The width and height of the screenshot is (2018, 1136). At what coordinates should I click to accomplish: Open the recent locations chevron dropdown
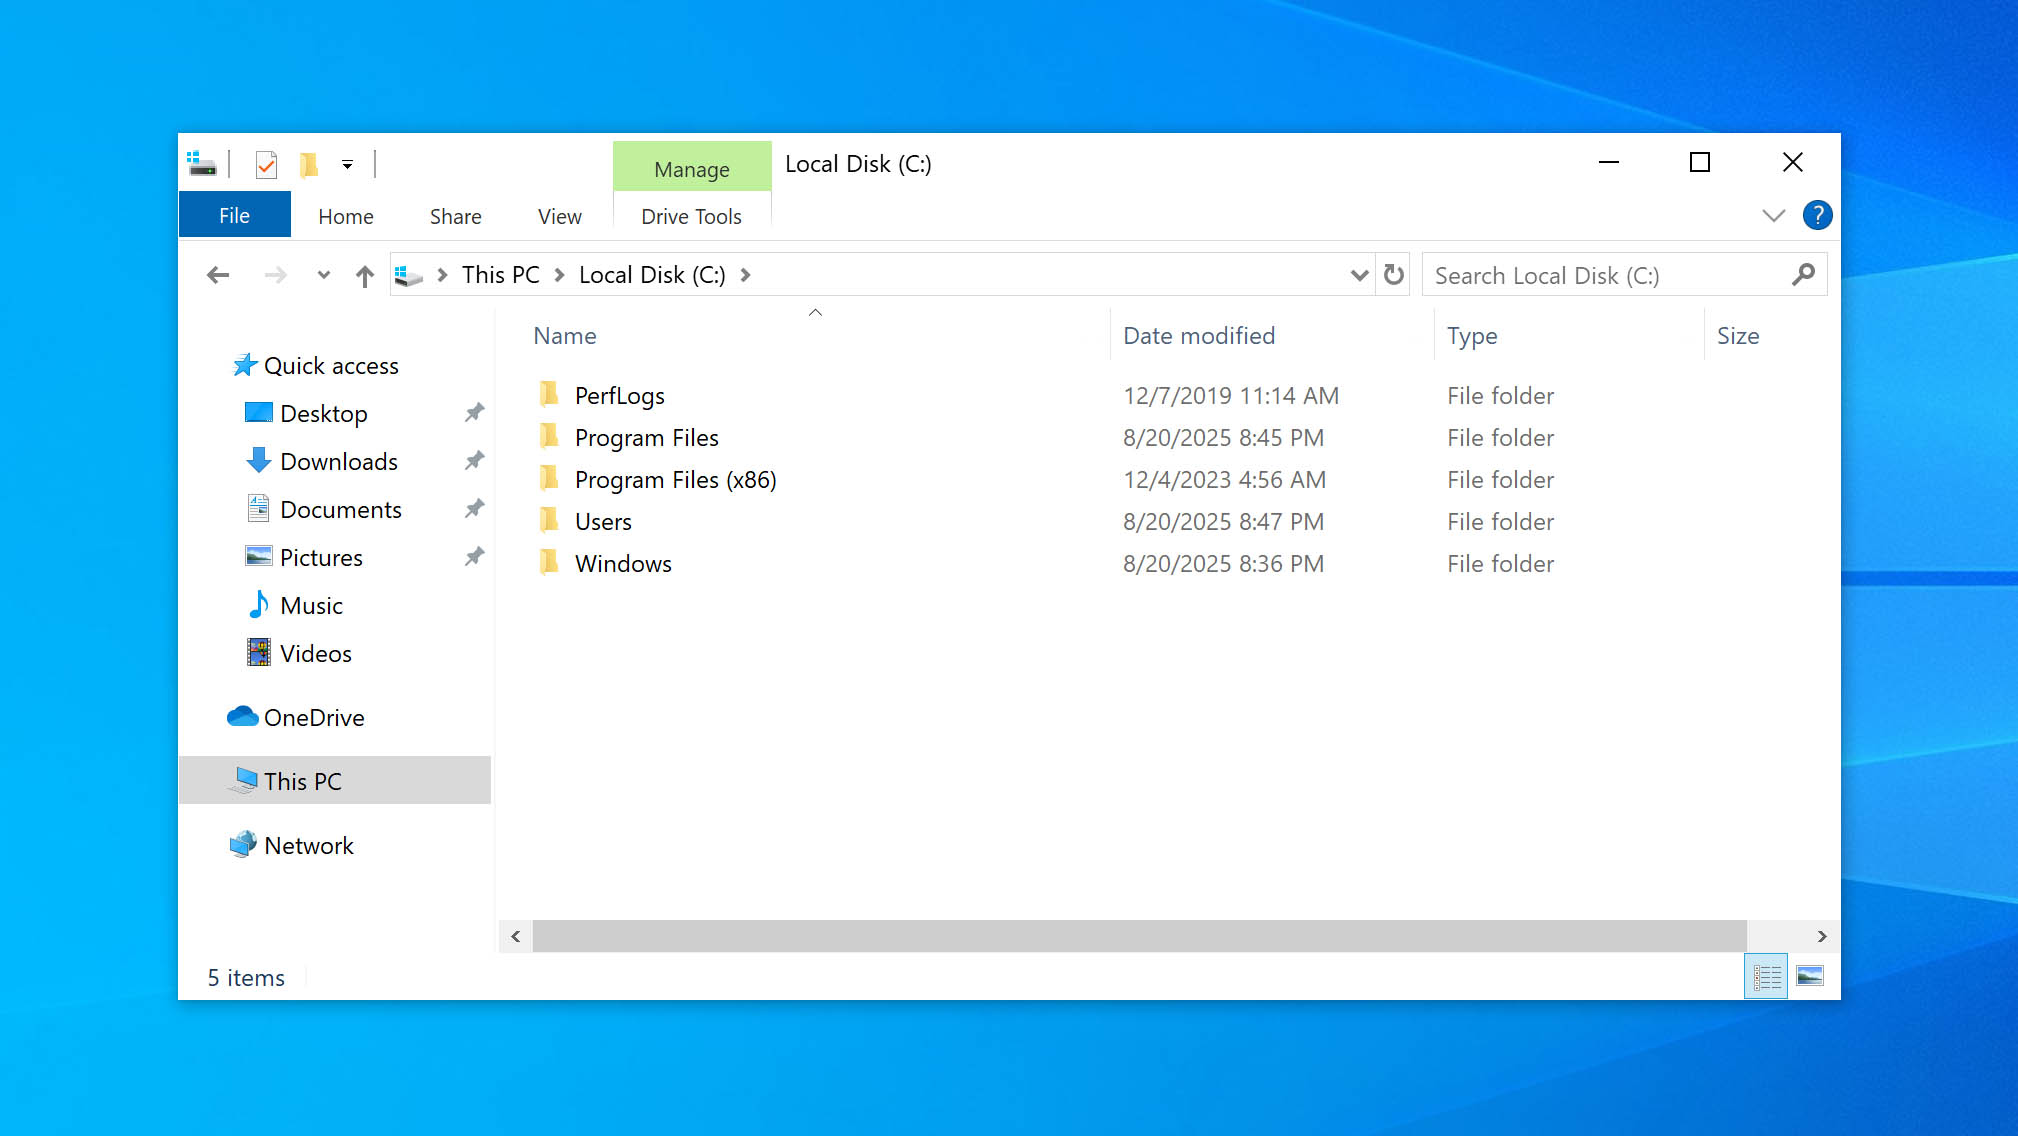pos(322,274)
